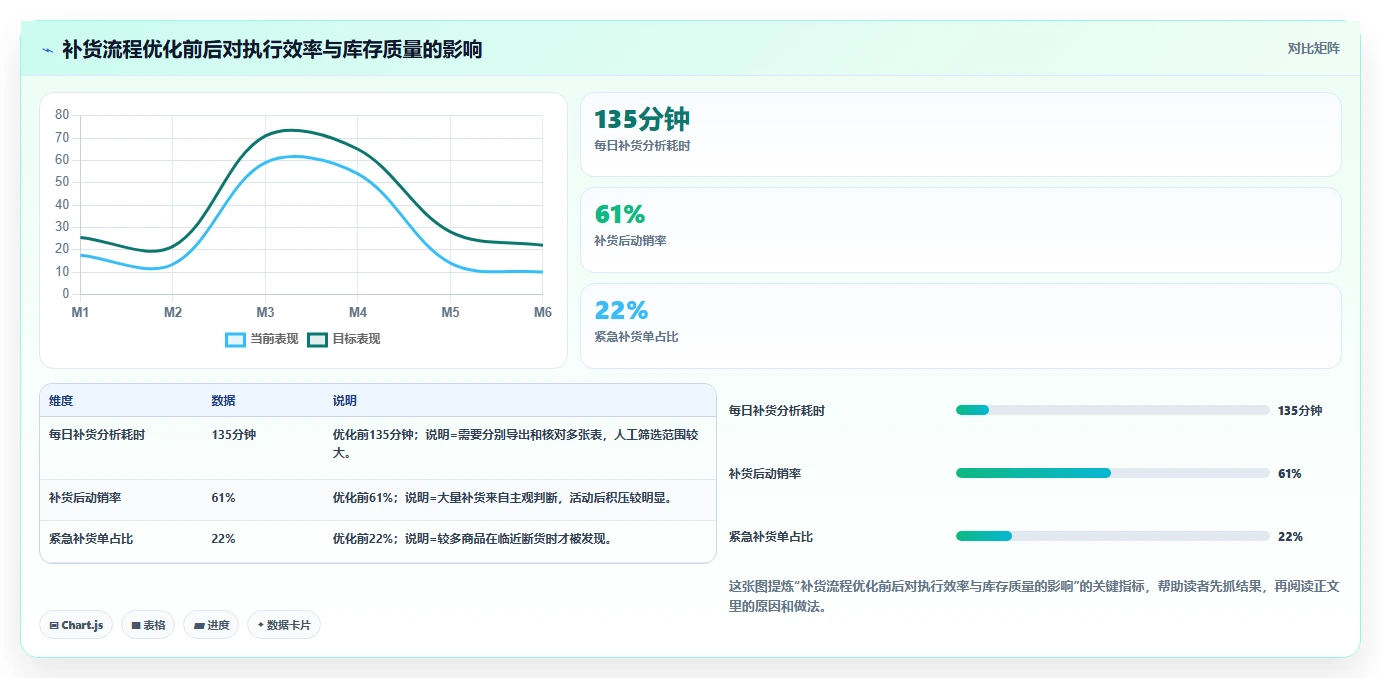Viewport: 1381px width, 678px height.
Task: Select table cell 每日补货分析耗时
Action: click(x=97, y=435)
